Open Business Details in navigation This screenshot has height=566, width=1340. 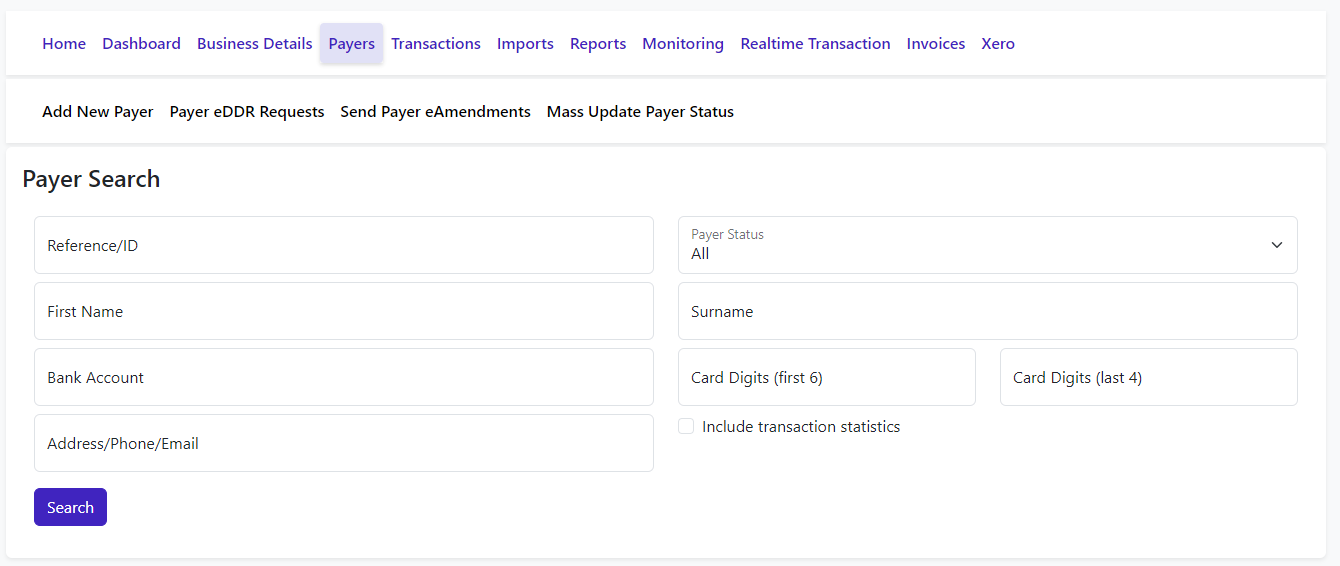pos(254,44)
